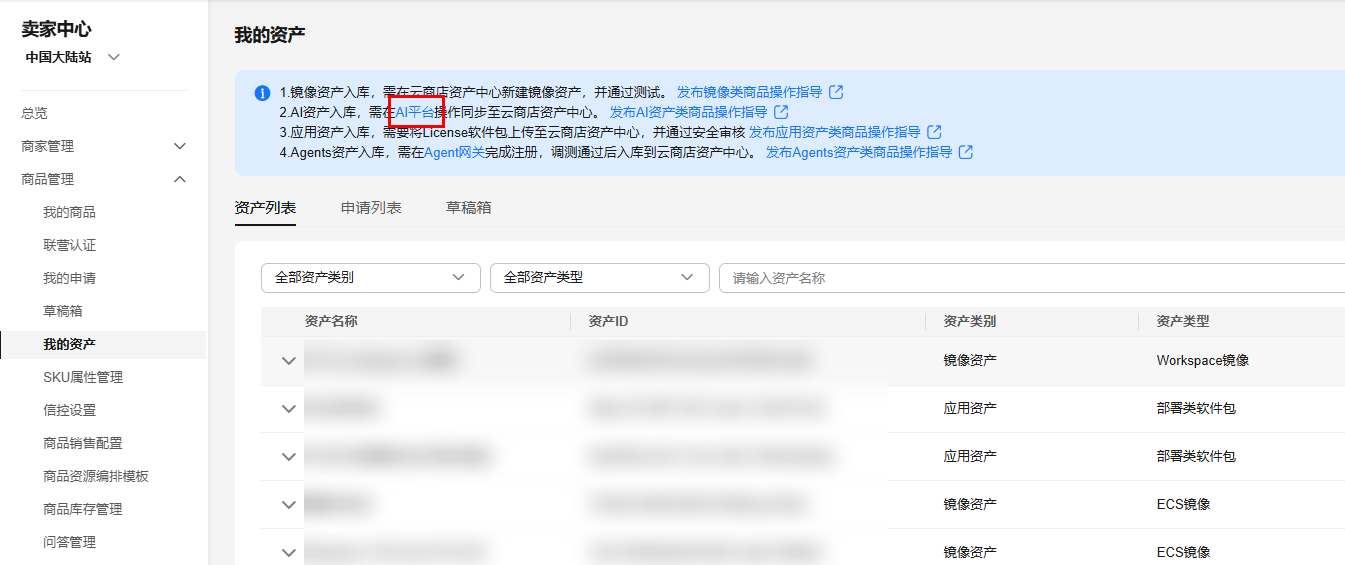Follow the AI平台 link in notice

point(415,112)
